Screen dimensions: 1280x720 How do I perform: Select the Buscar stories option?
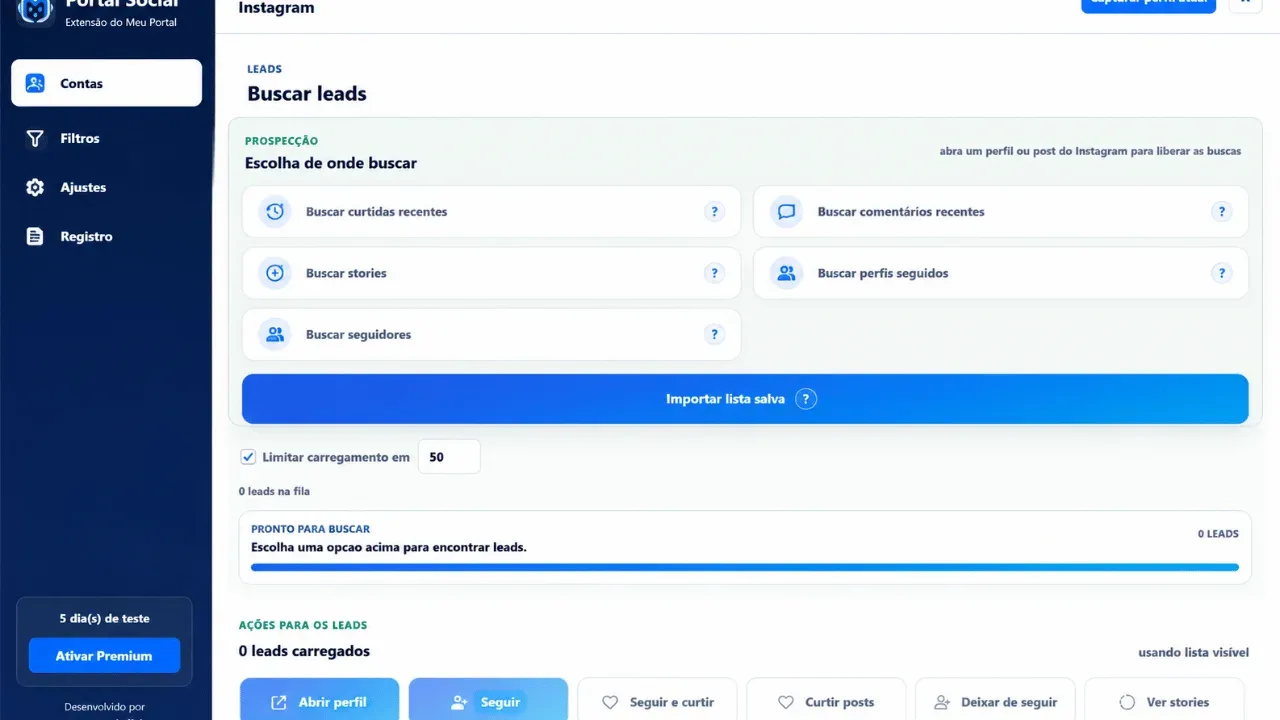click(491, 273)
